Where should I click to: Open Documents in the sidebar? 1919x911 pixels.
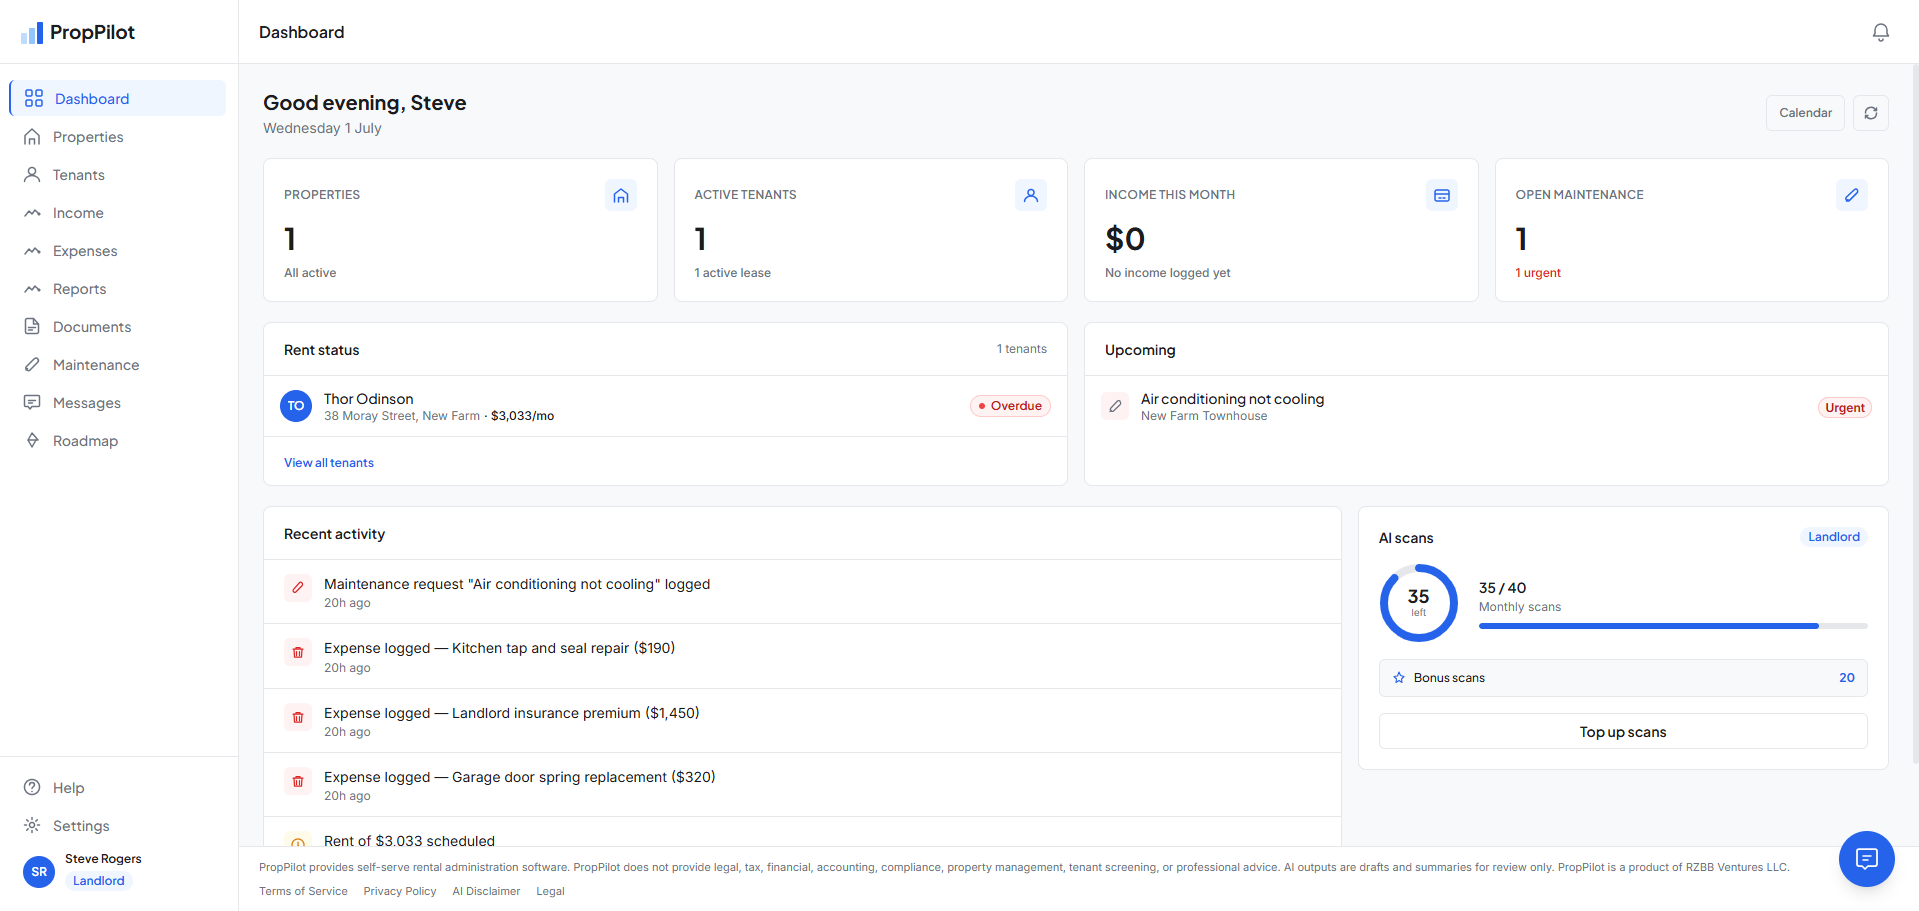point(118,327)
